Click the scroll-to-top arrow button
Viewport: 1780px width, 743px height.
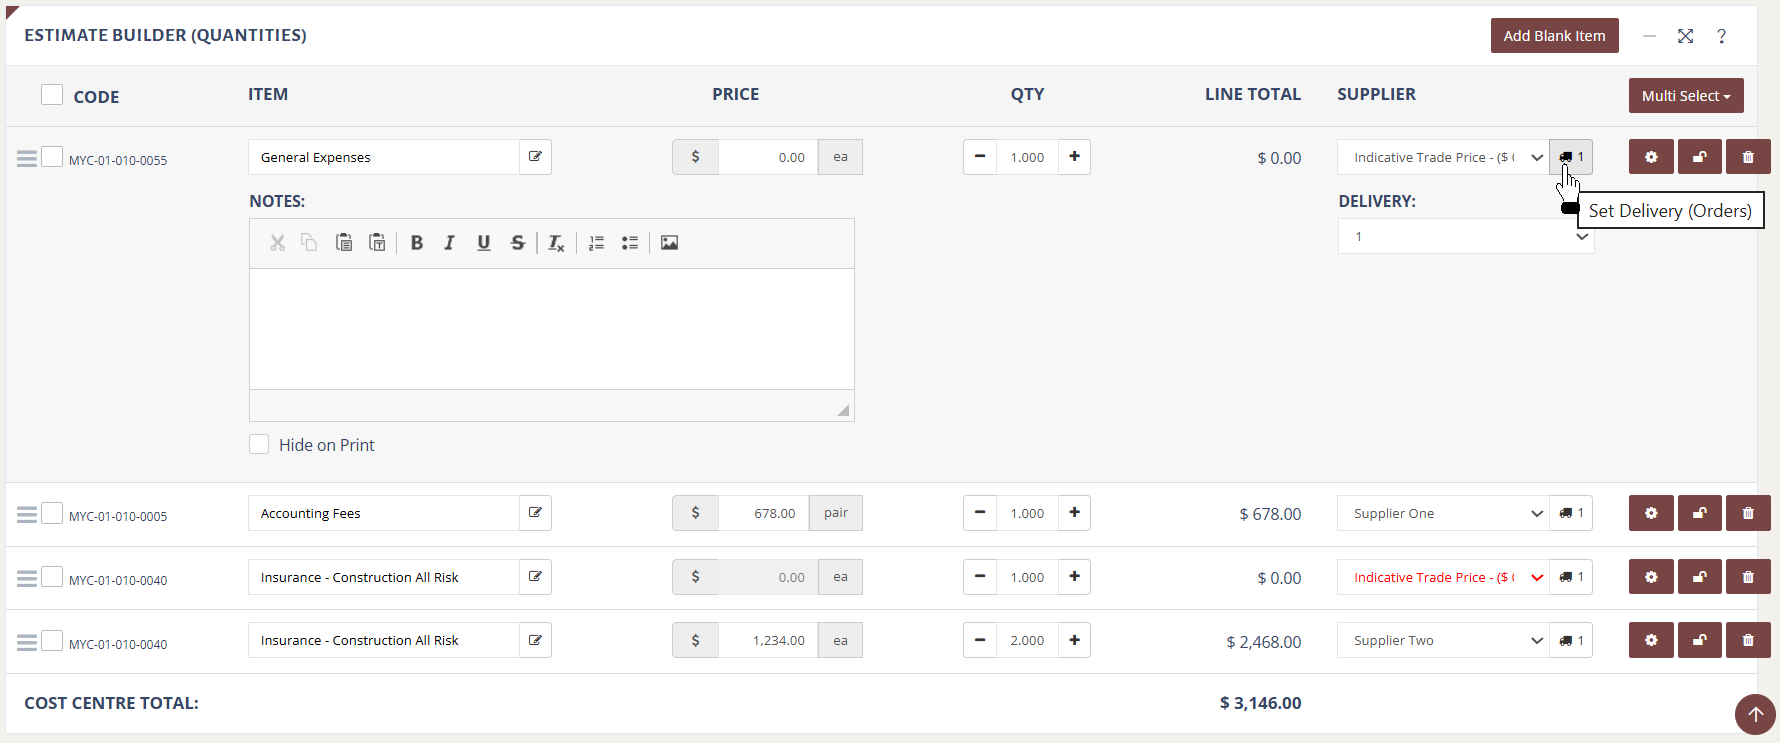[1755, 714]
